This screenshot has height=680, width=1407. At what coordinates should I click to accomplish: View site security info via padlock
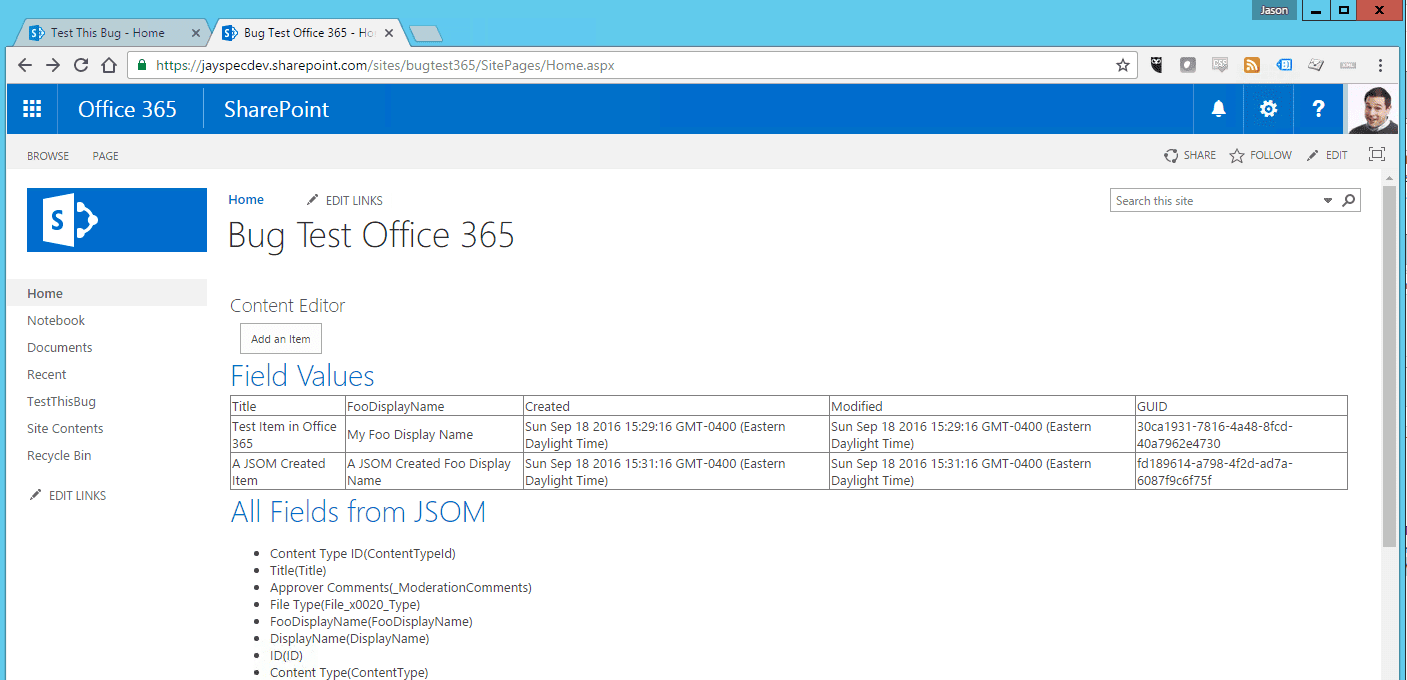tap(142, 65)
